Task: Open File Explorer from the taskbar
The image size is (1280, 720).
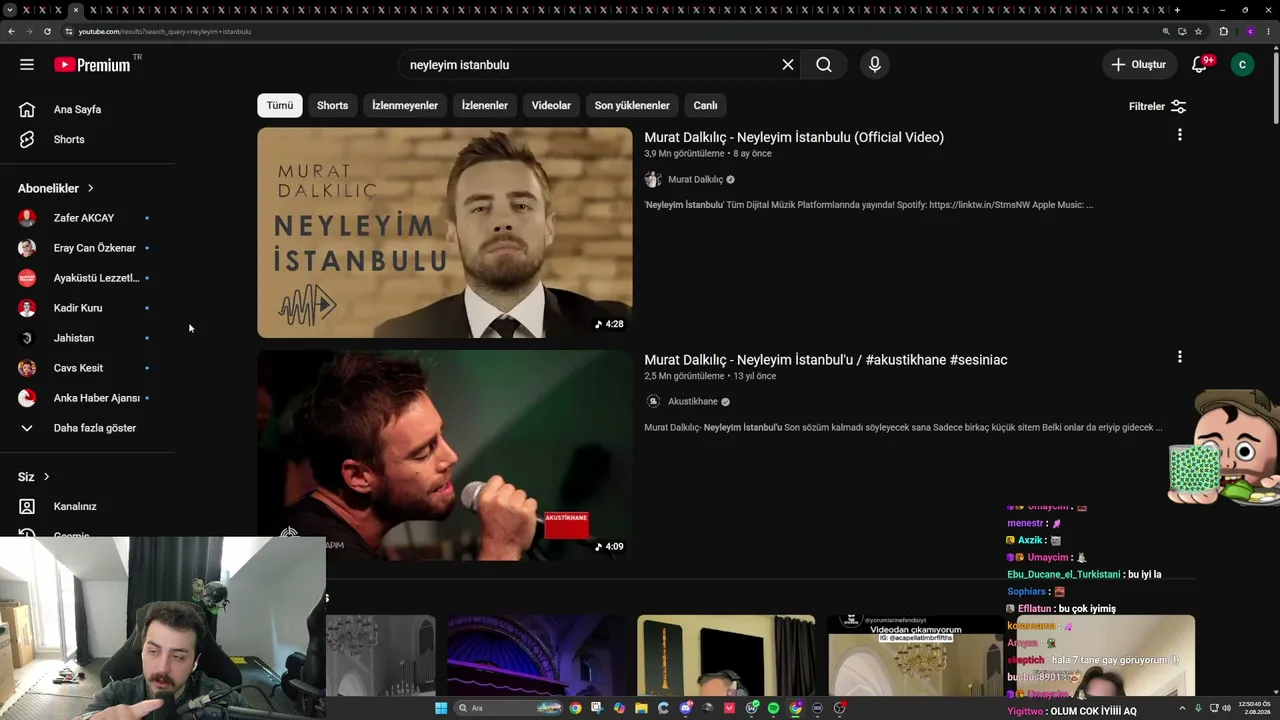Action: (x=641, y=708)
